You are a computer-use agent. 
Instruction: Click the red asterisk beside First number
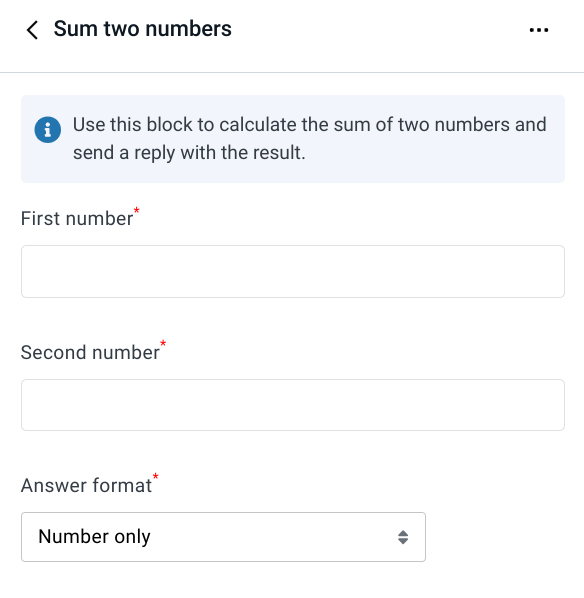click(x=137, y=211)
